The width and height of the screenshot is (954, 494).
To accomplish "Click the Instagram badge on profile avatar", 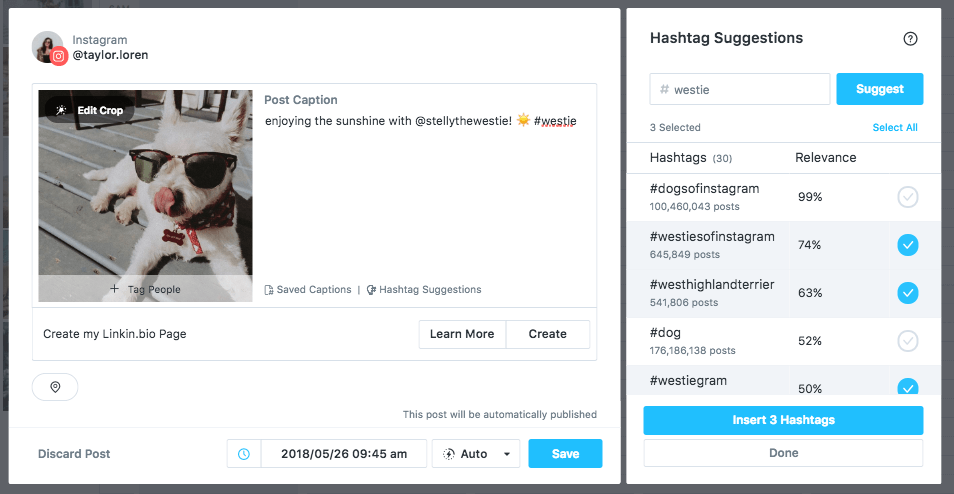I will [59, 56].
